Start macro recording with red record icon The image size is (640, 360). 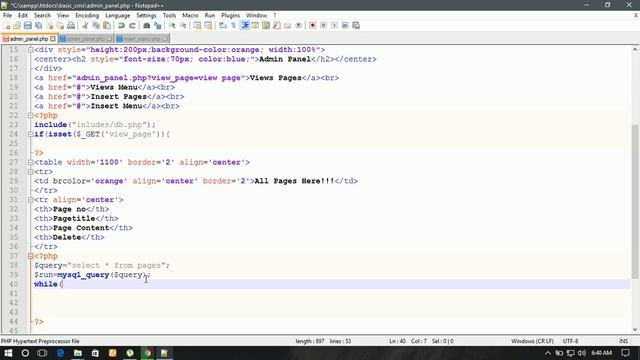[312, 26]
